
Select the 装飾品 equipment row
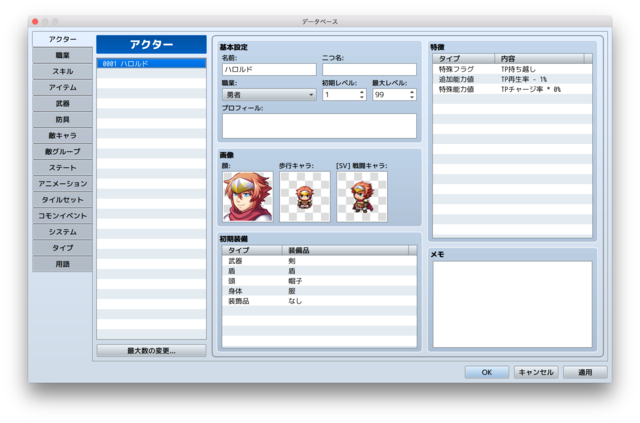(320, 301)
